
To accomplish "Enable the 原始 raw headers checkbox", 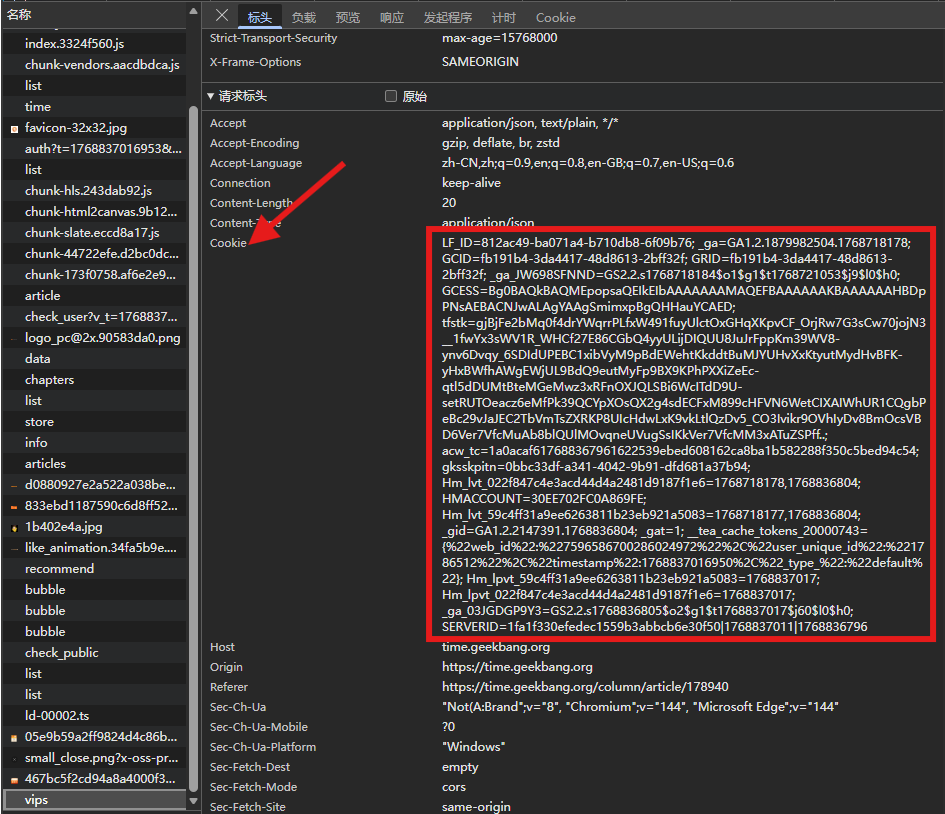I will click(x=391, y=97).
